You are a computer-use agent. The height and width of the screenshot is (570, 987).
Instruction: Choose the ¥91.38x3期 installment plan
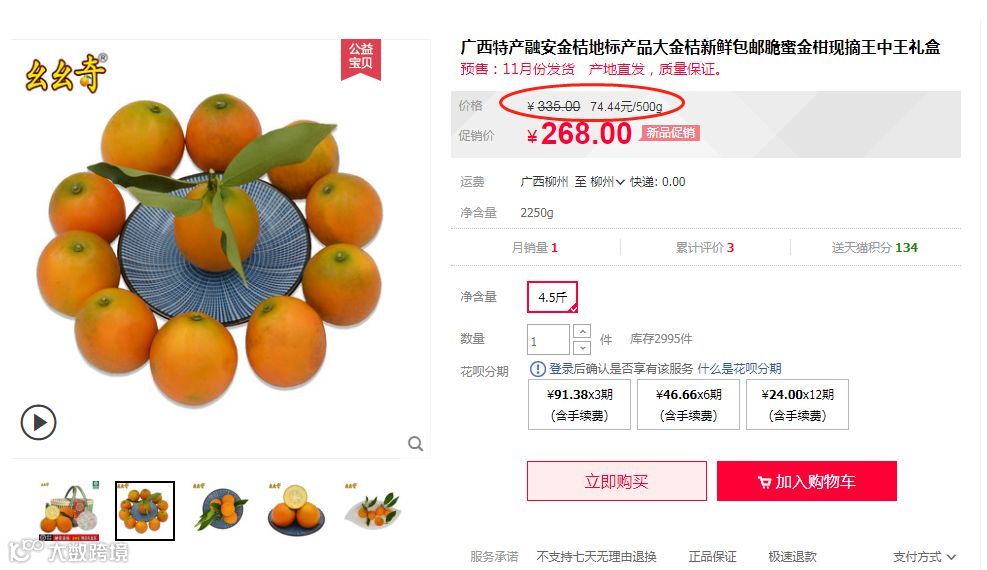point(579,405)
